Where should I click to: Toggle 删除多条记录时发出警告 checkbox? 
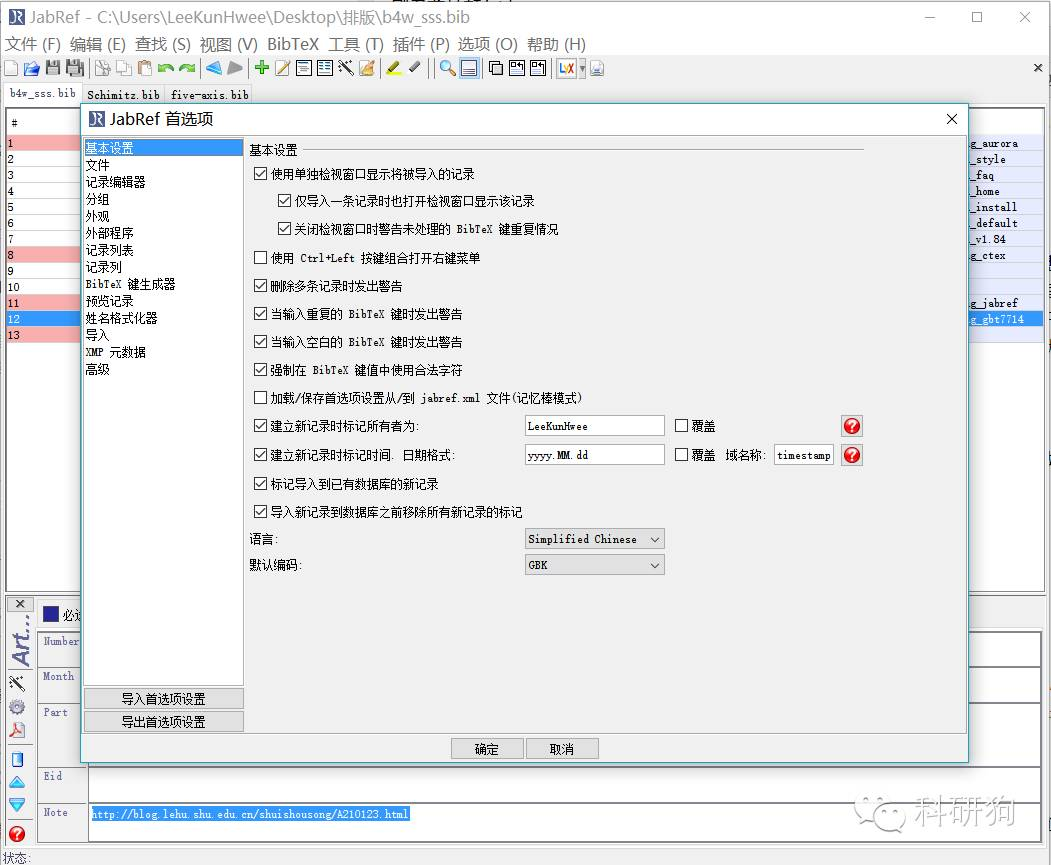pos(261,285)
